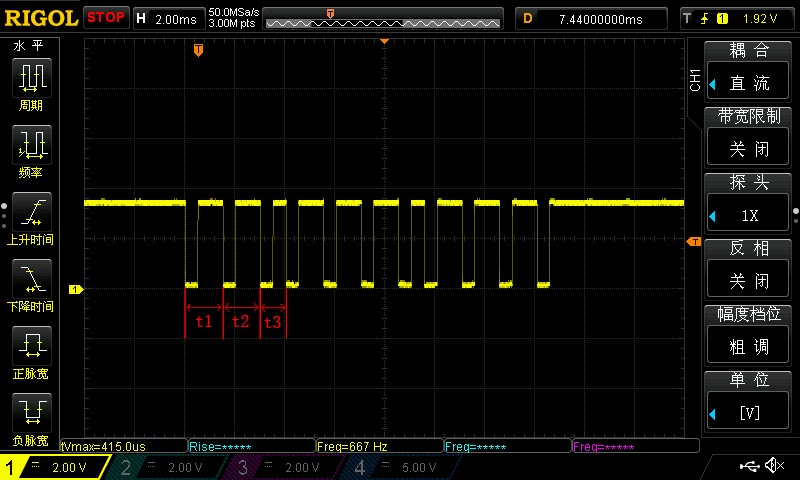Screen dimensions: 800x480
Task: Select channel 1 tab with 2.00 V
Action: coord(53,467)
